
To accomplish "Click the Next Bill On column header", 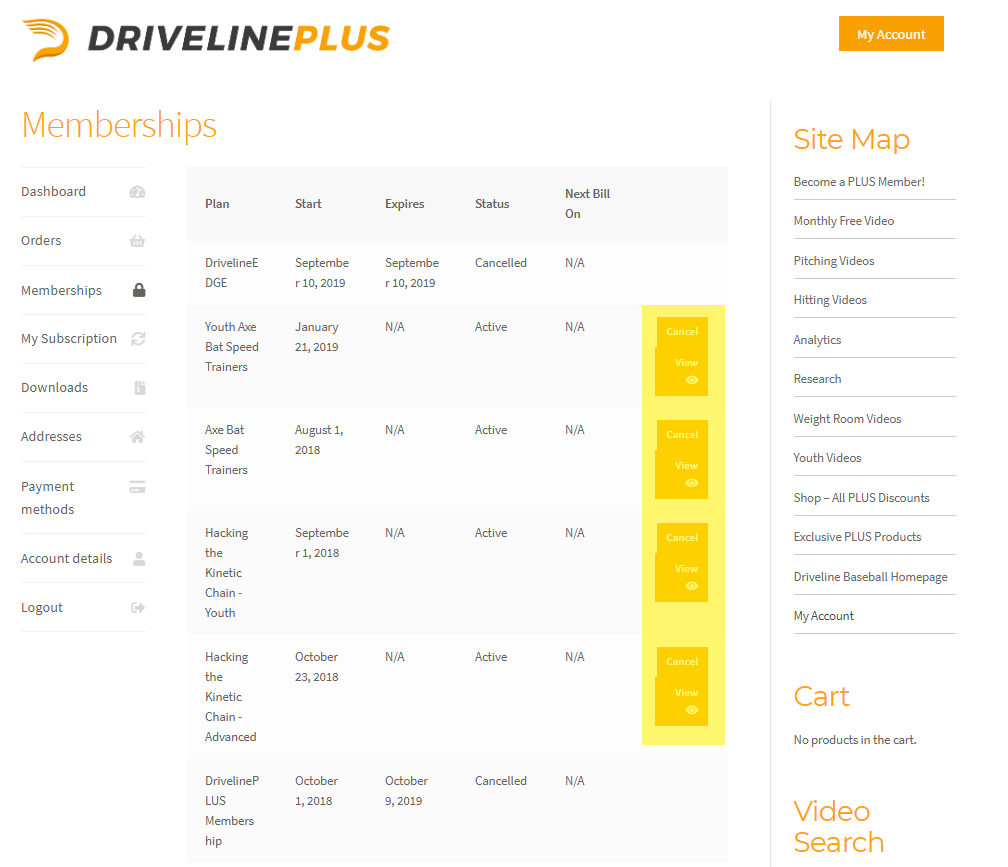I will [x=588, y=204].
